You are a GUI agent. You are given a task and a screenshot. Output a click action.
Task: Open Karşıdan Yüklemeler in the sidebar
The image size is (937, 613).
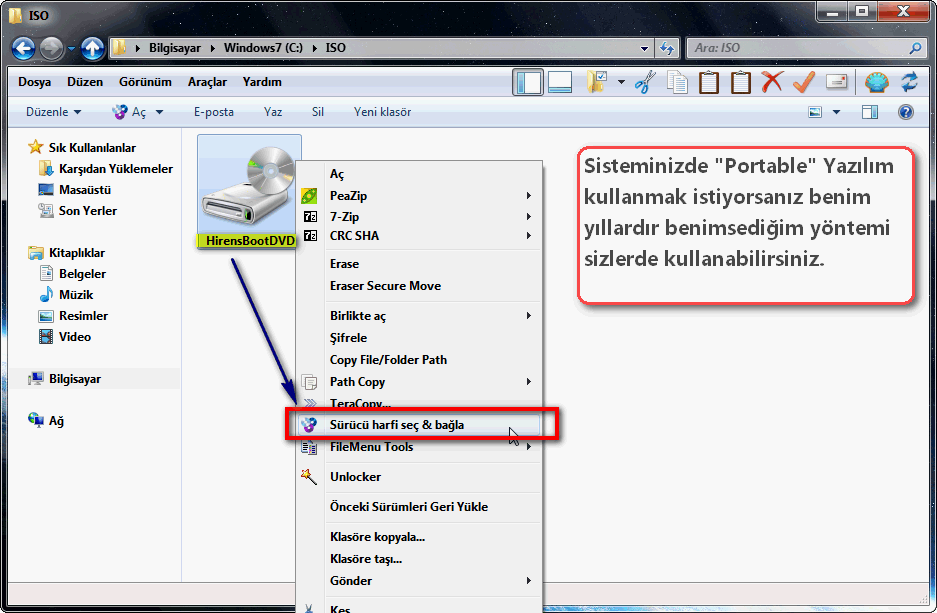[x=116, y=169]
